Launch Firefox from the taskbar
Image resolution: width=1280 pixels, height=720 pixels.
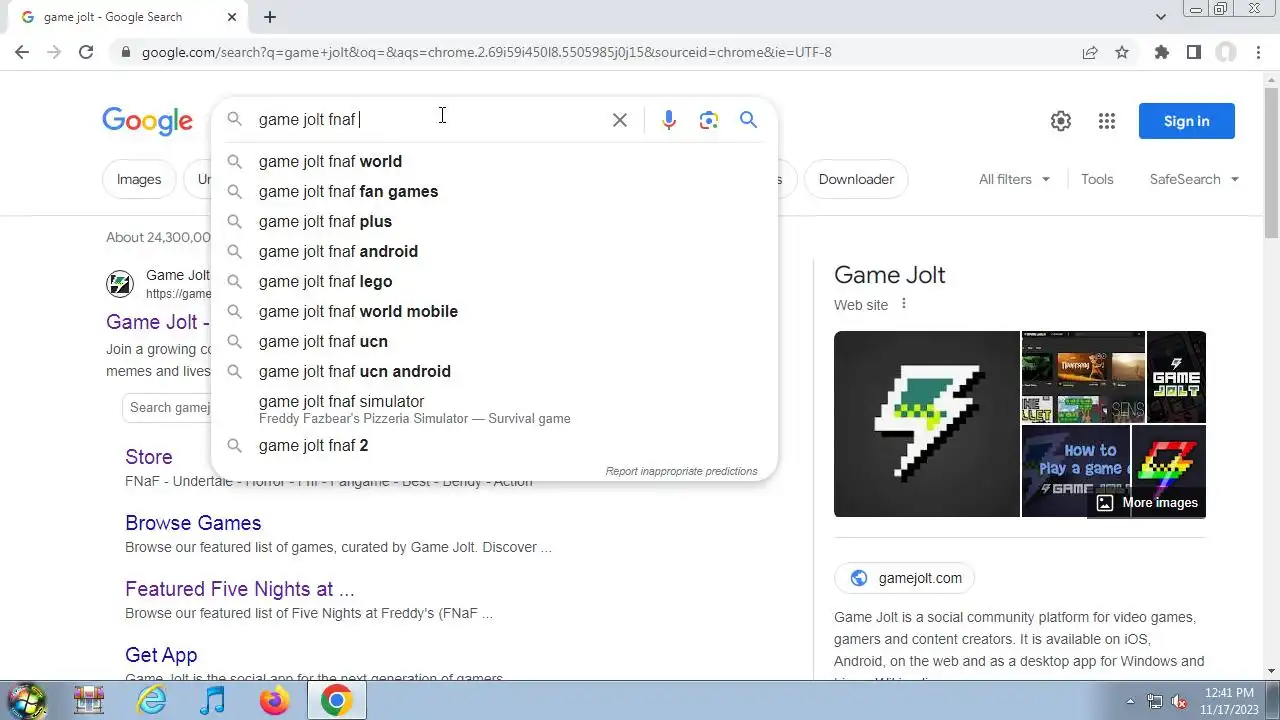point(274,701)
